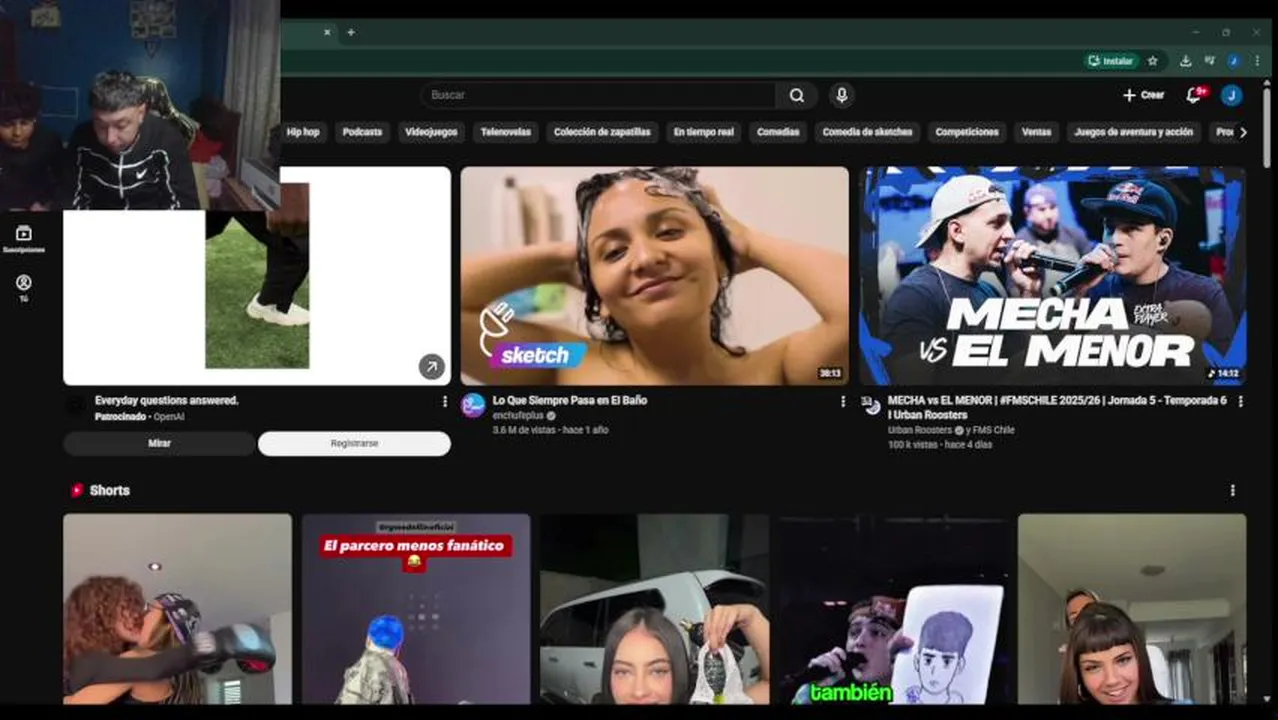1278x720 pixels.
Task: Open YouTube notifications bell
Action: [x=1194, y=95]
